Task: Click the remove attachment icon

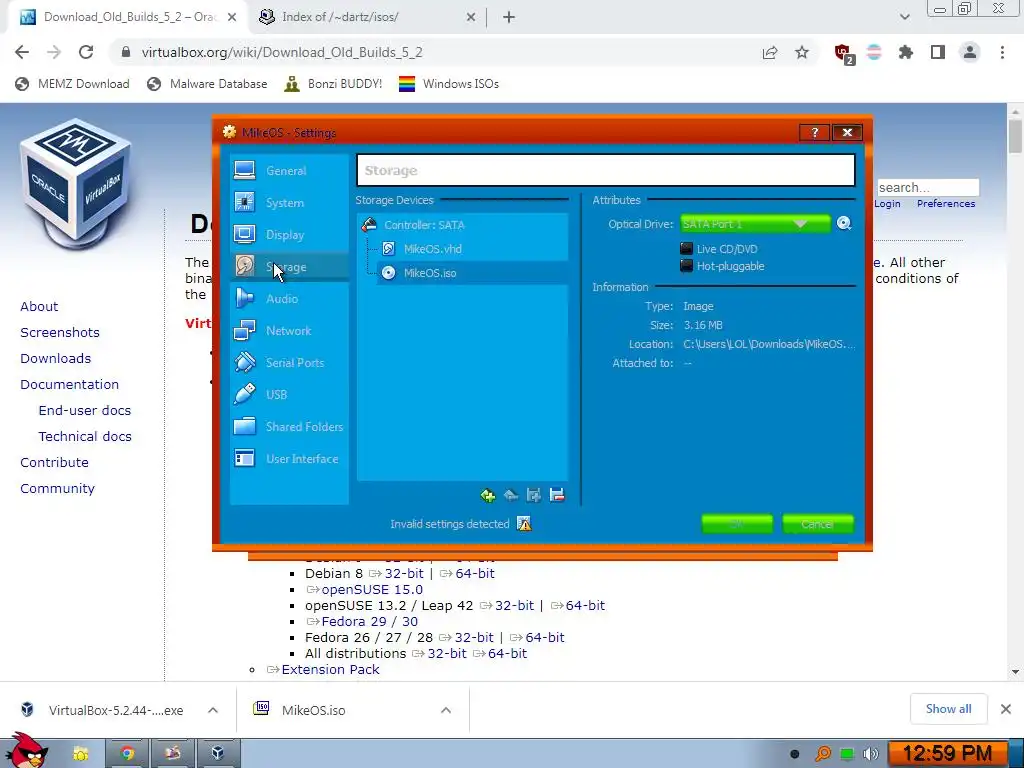Action: click(557, 496)
